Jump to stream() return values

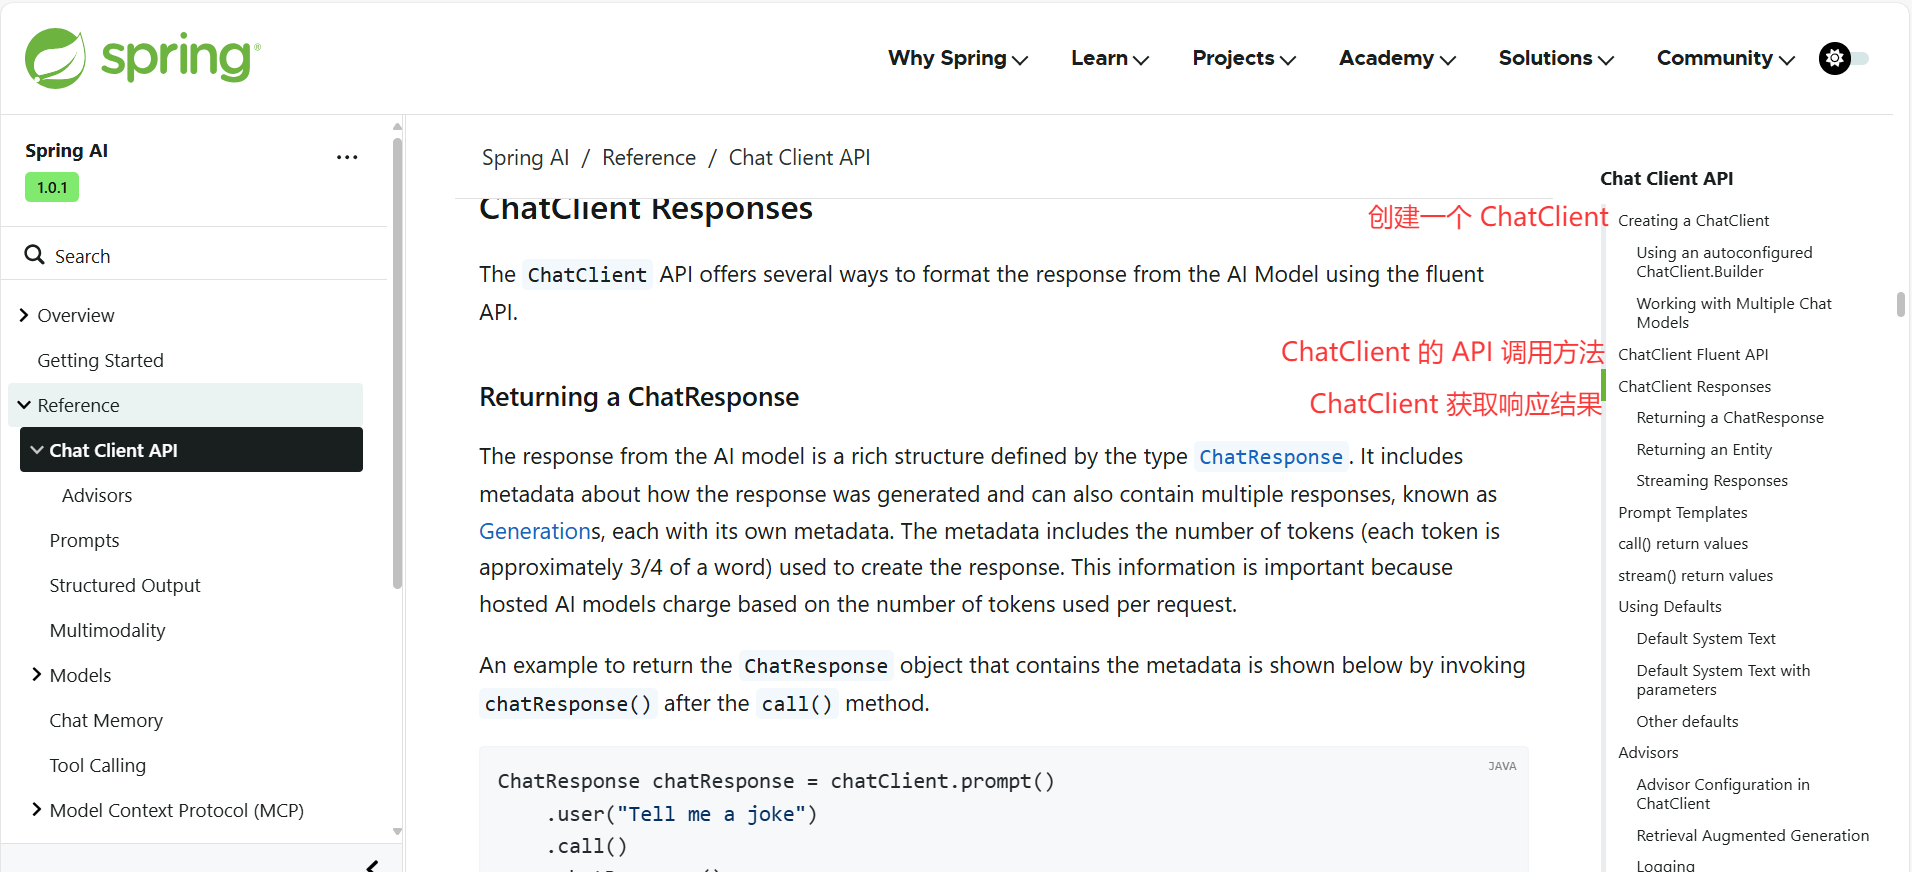(1695, 575)
